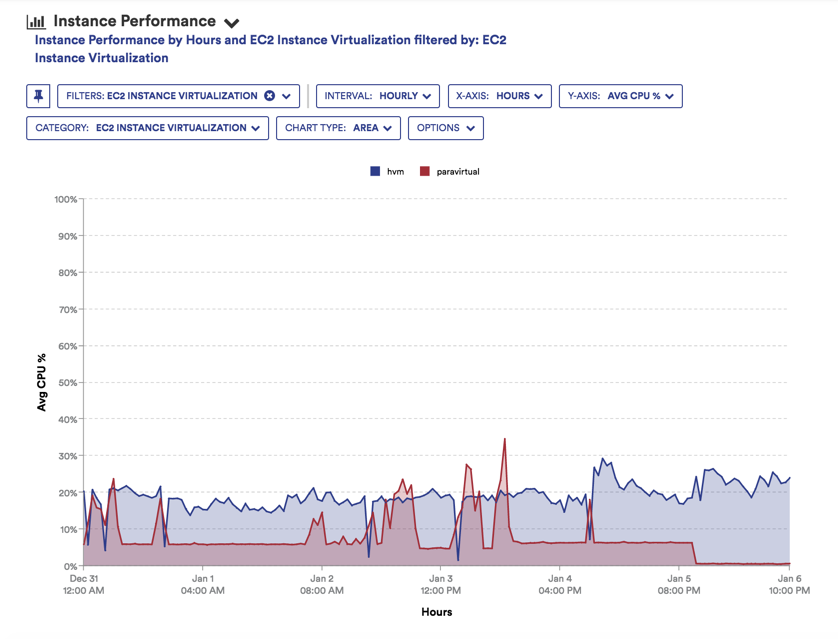Click the blue hvm legend square
This screenshot has width=838, height=639.
coord(375,171)
